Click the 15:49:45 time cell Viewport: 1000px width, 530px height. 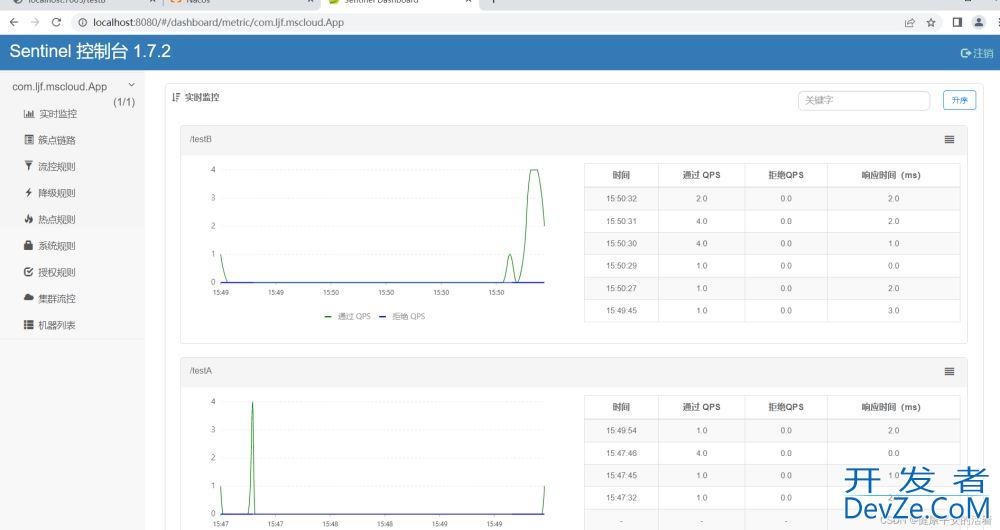coord(621,311)
